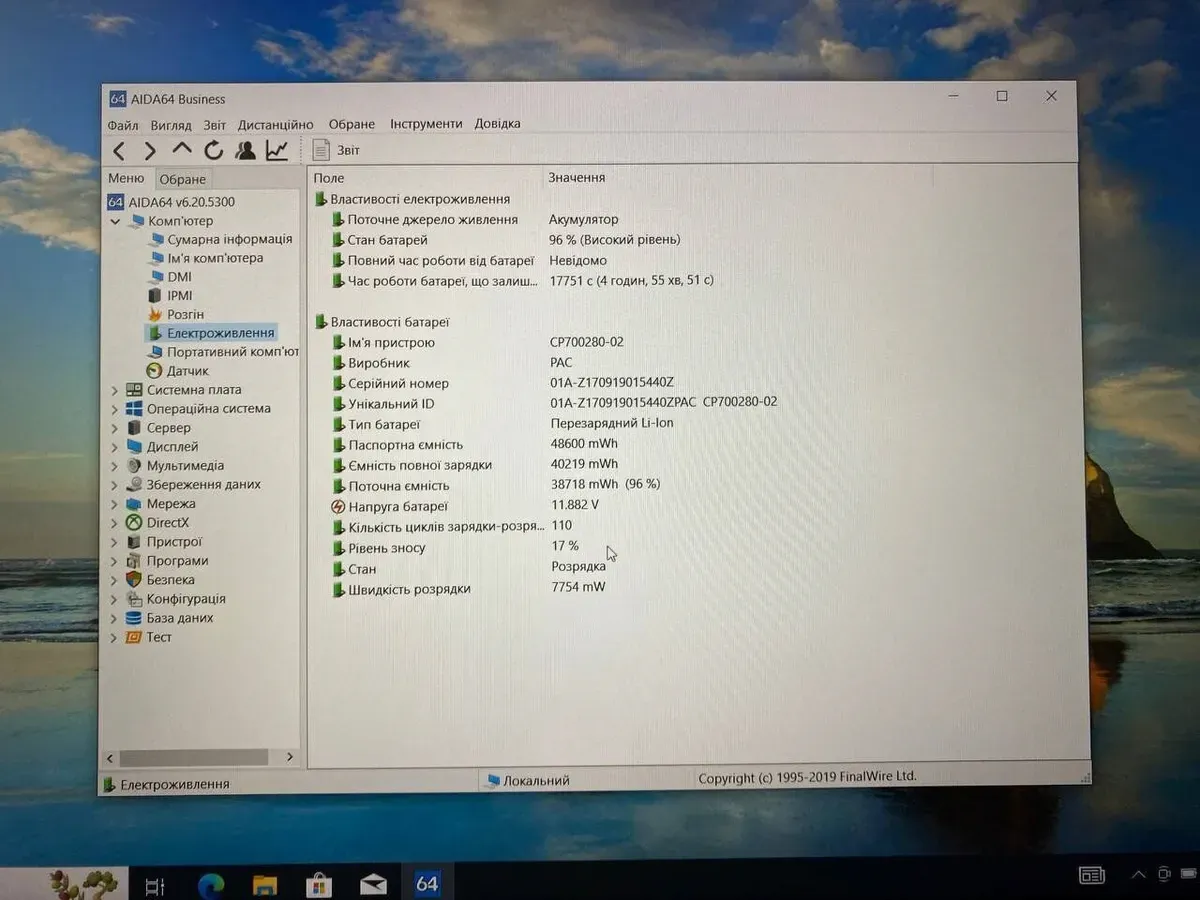Click the Back navigation arrow in toolbar

pos(119,151)
